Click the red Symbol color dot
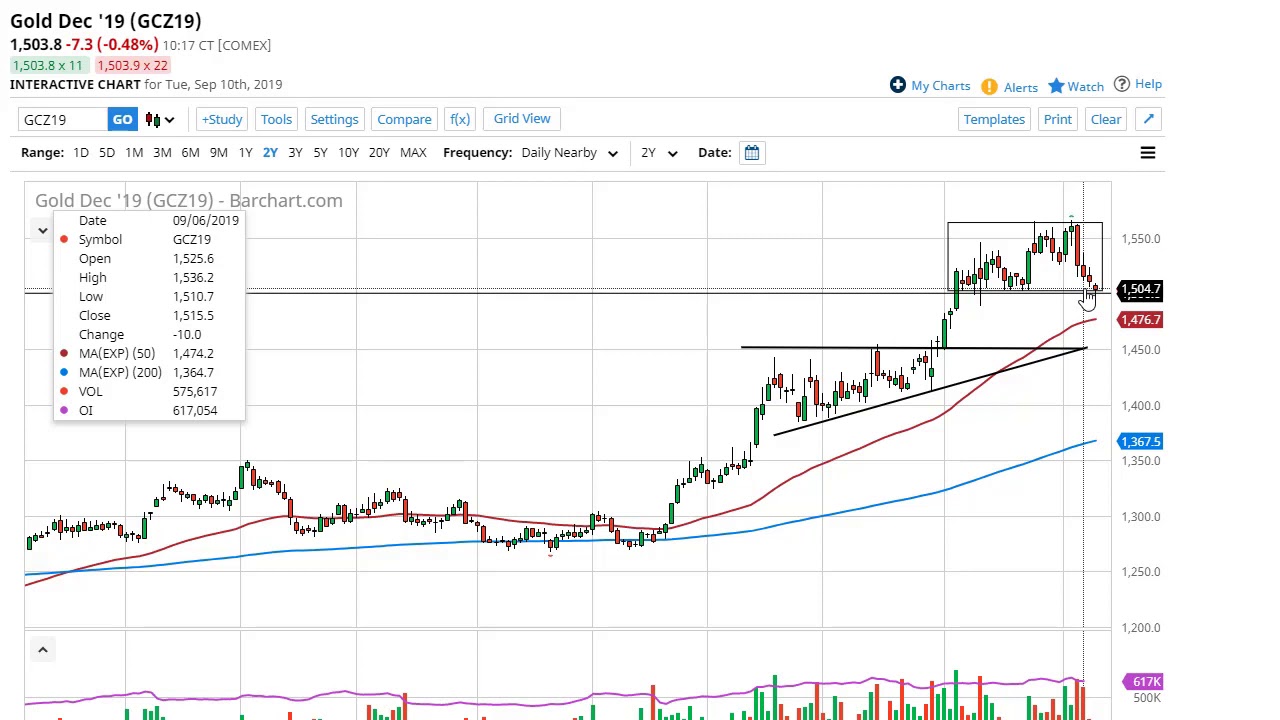This screenshot has height=720, width=1280. [64, 239]
